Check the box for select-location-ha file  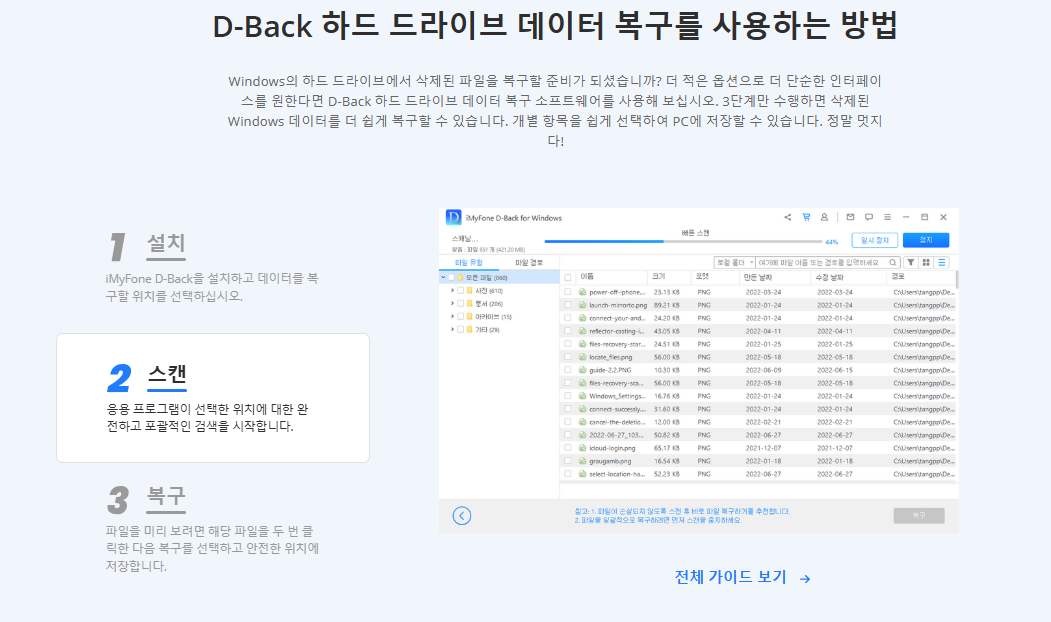click(x=568, y=474)
